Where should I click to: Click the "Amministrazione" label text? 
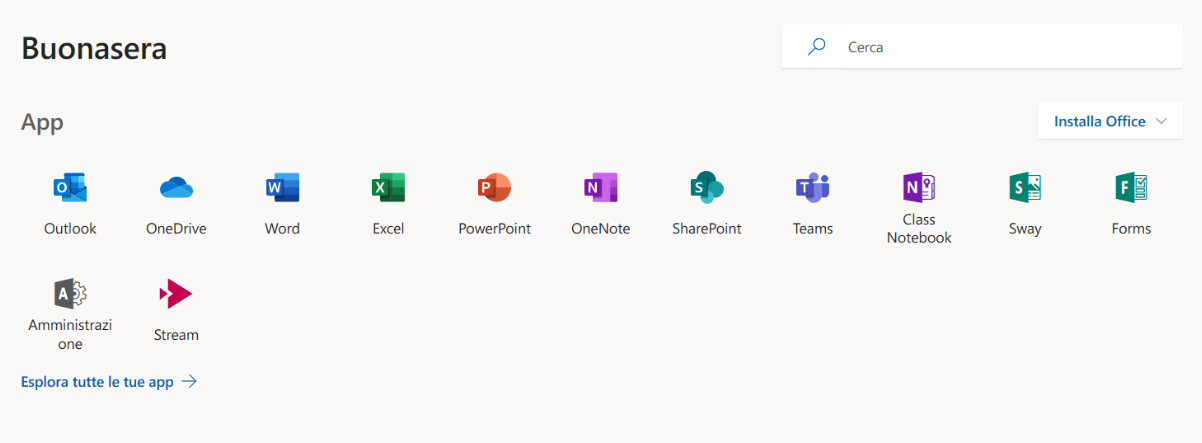70,335
